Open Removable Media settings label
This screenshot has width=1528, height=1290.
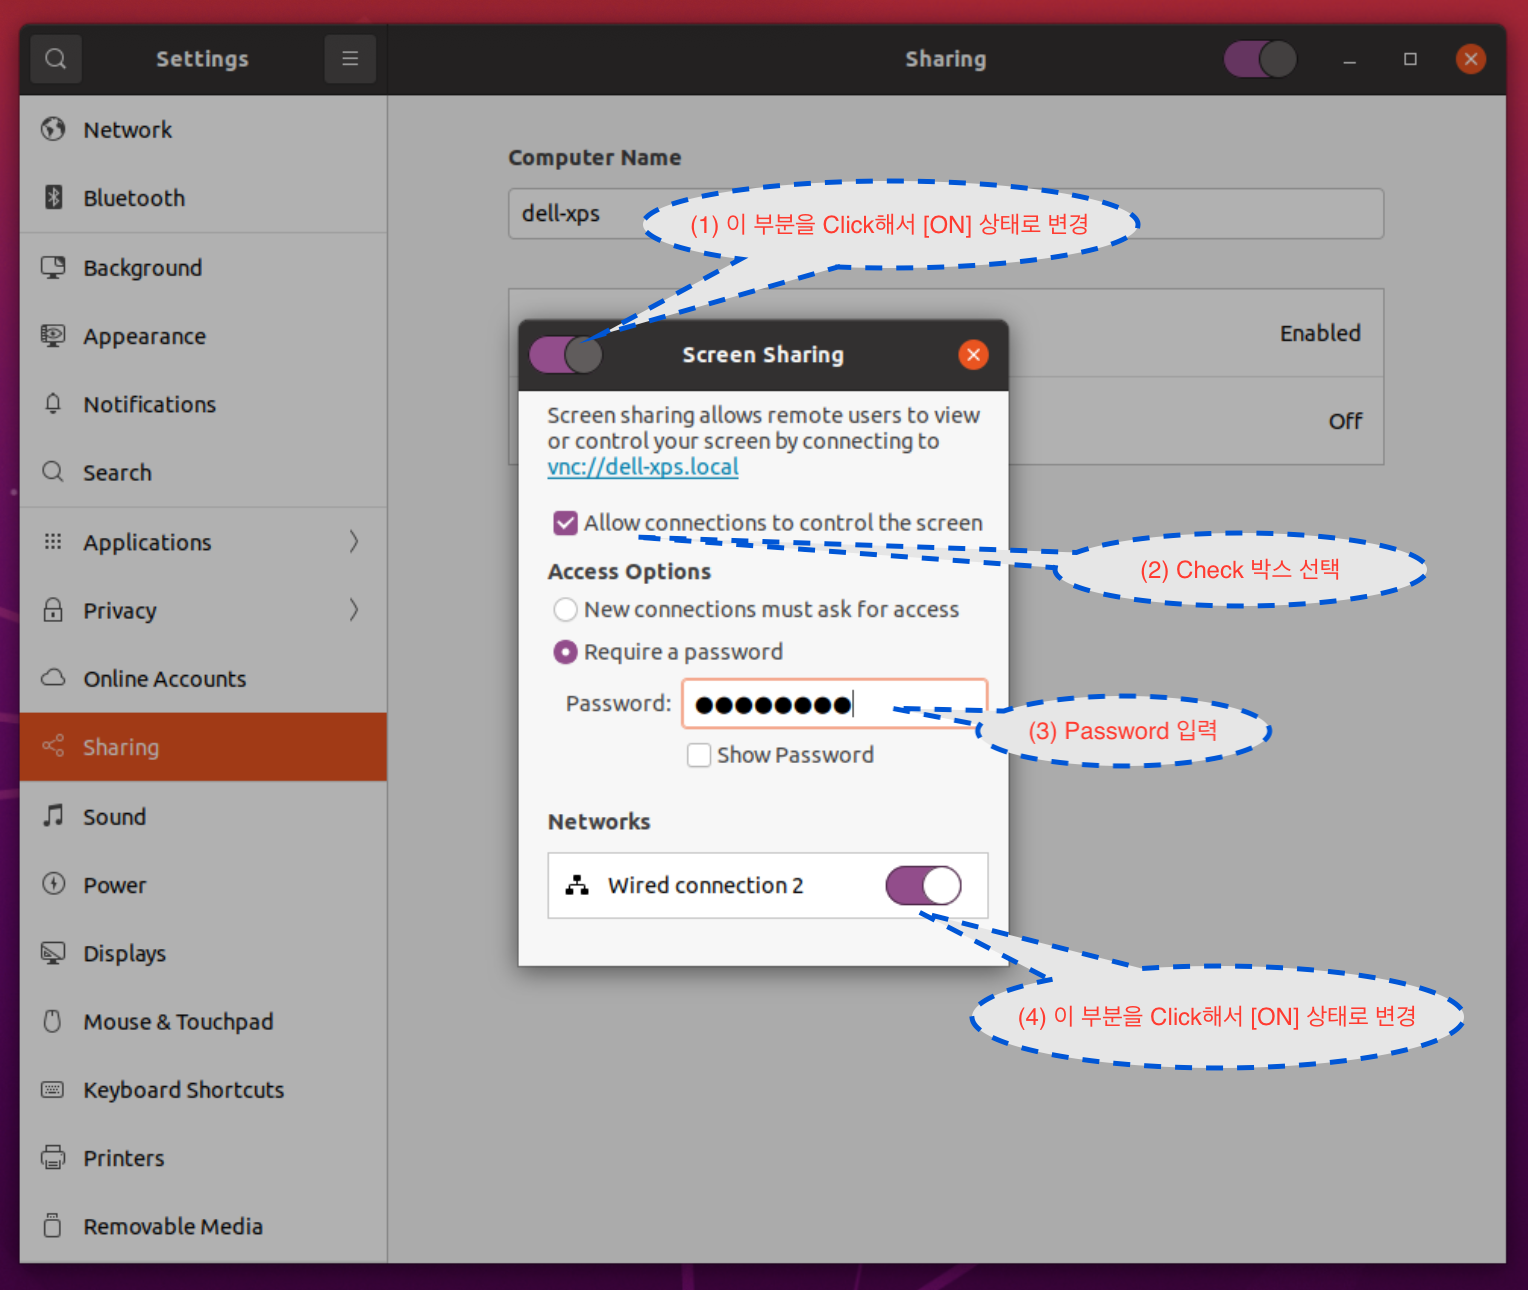click(x=173, y=1226)
